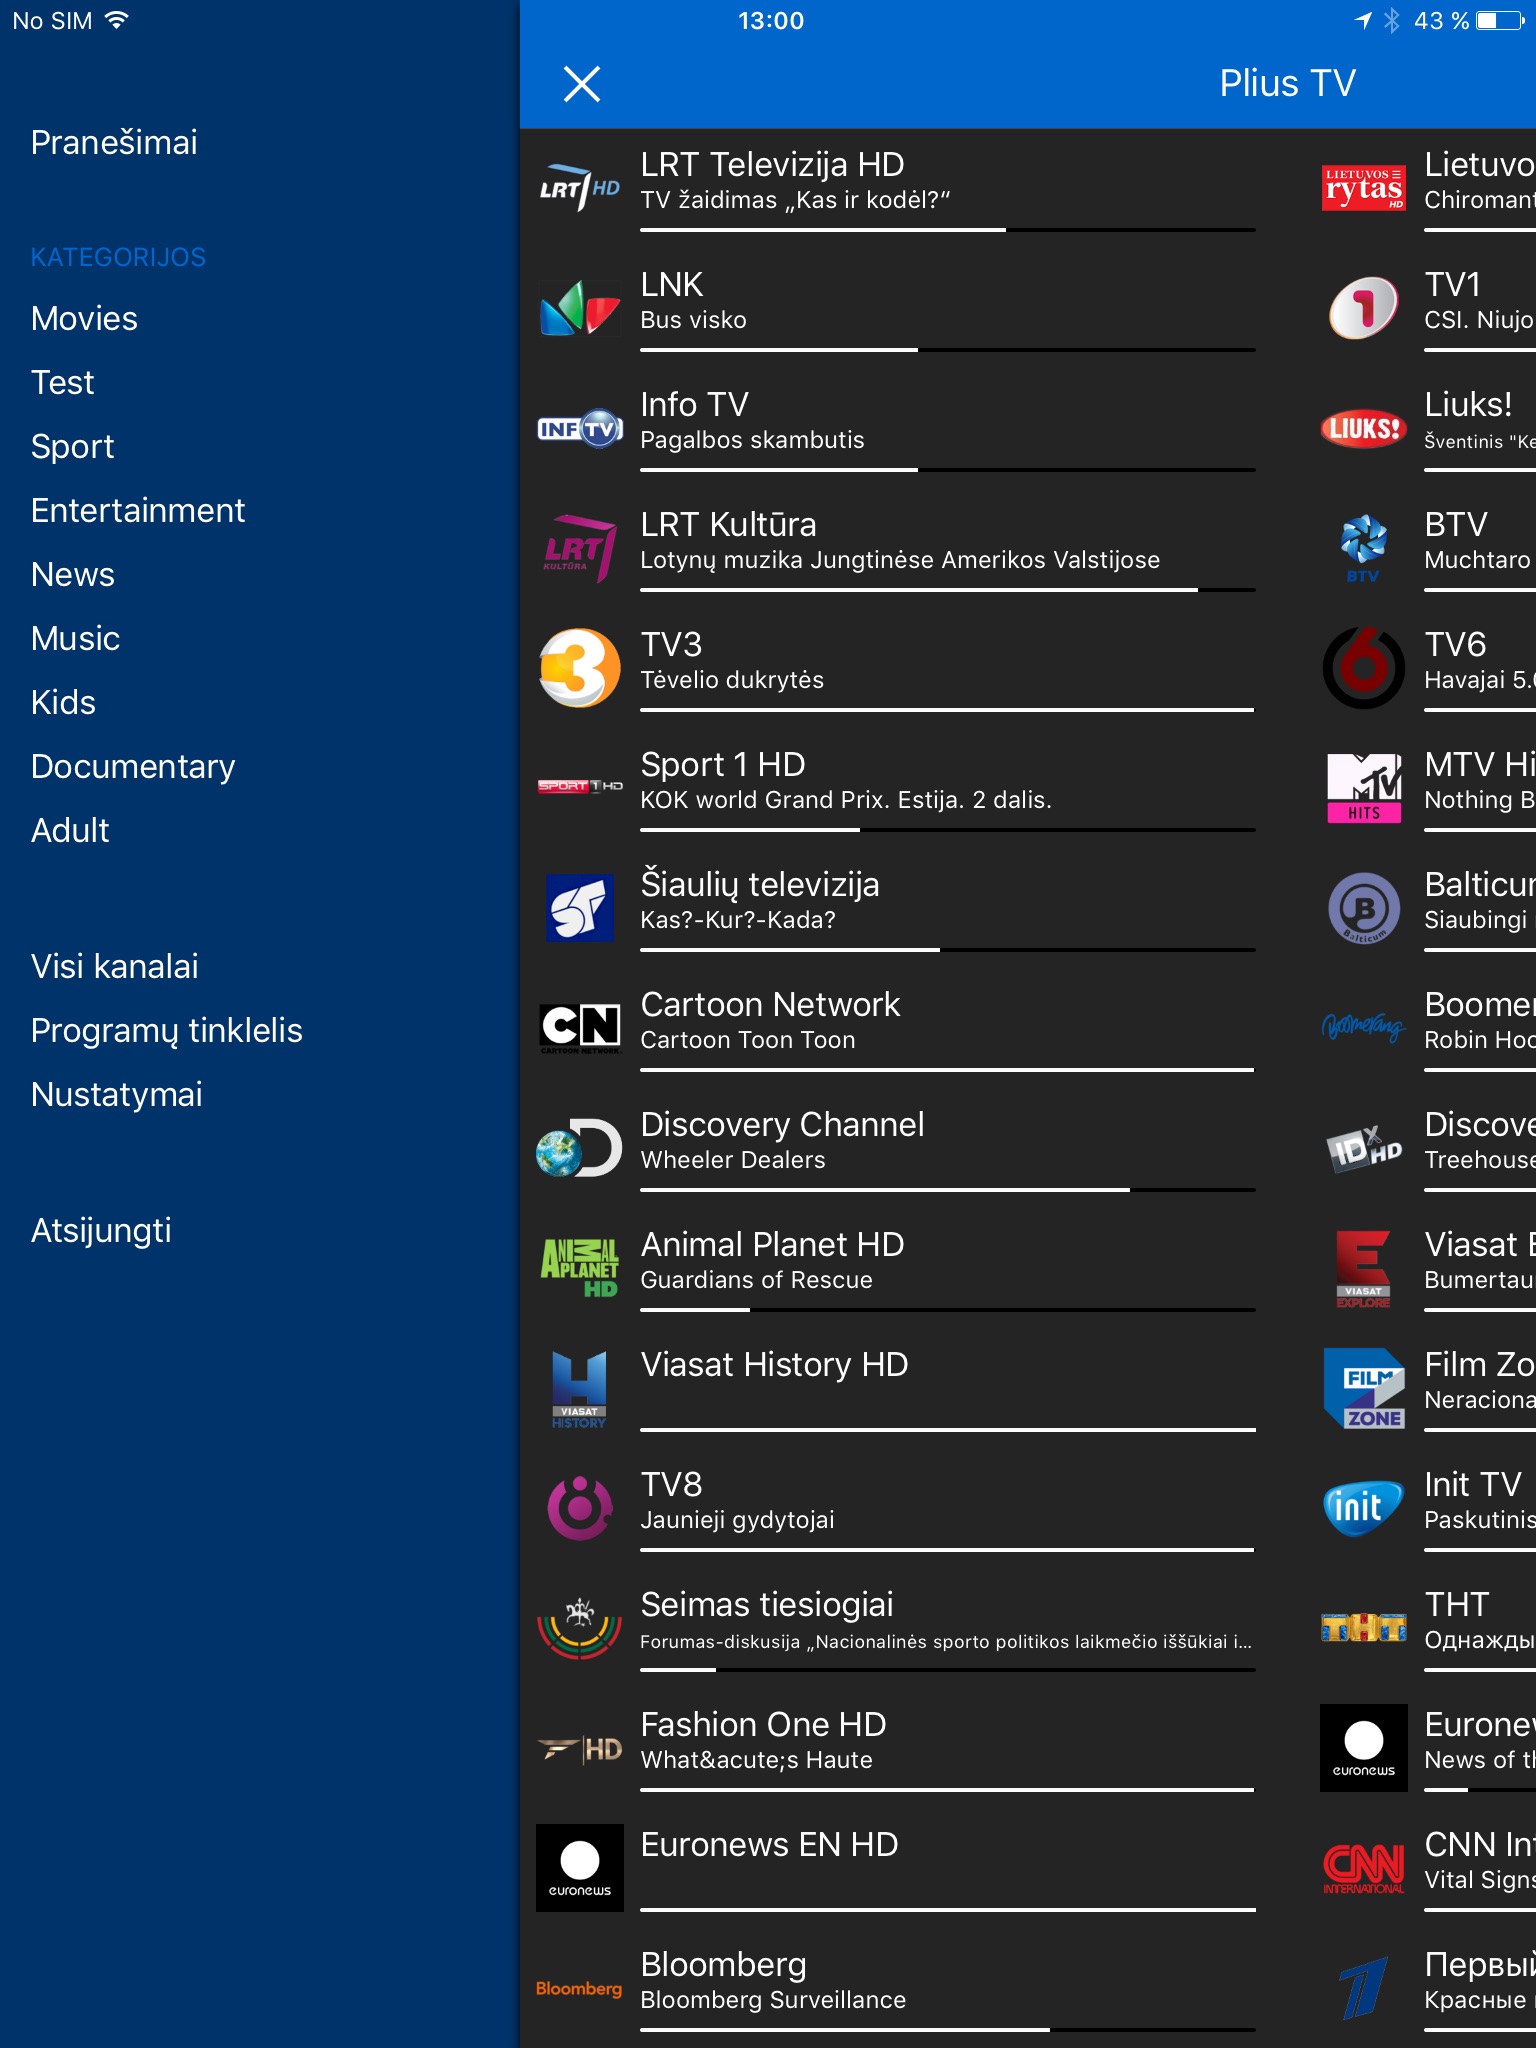
Task: Click progress bar under Discovery Channel
Action: coord(948,1190)
